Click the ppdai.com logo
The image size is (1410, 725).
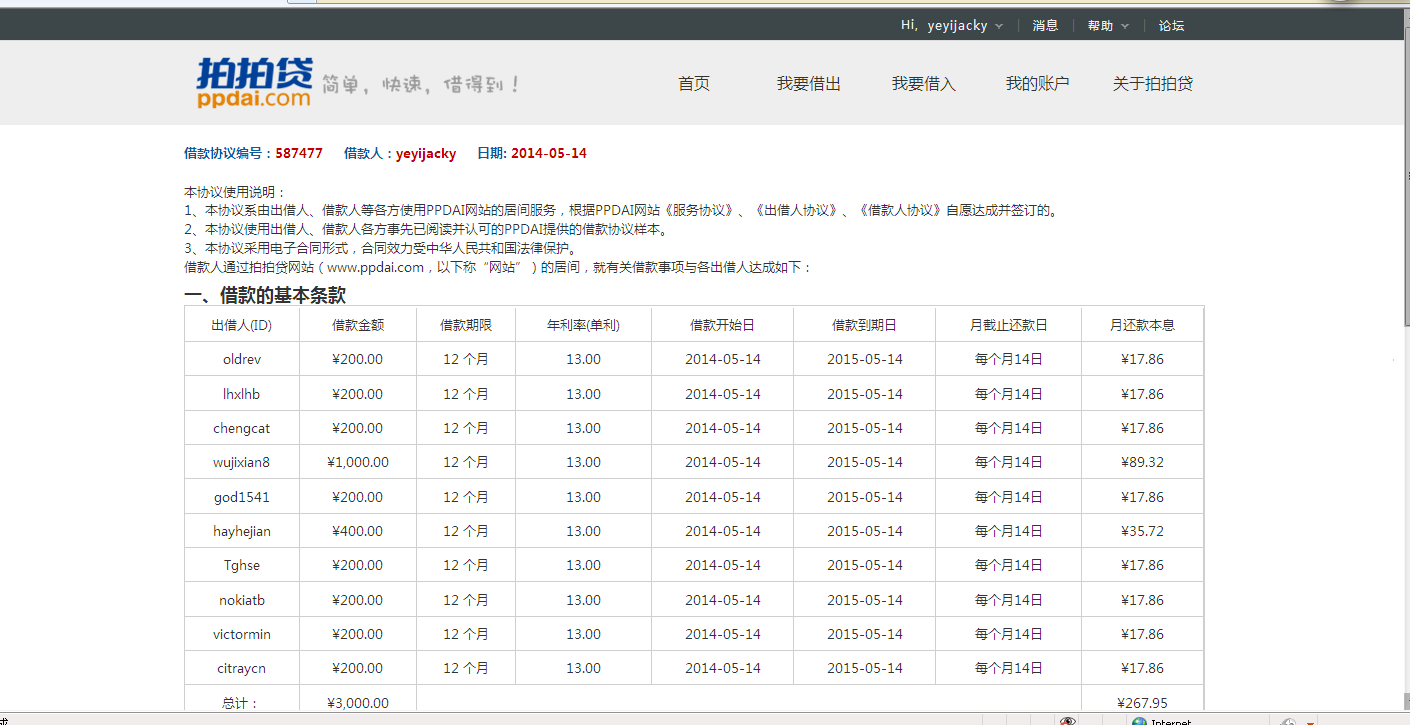click(254, 83)
